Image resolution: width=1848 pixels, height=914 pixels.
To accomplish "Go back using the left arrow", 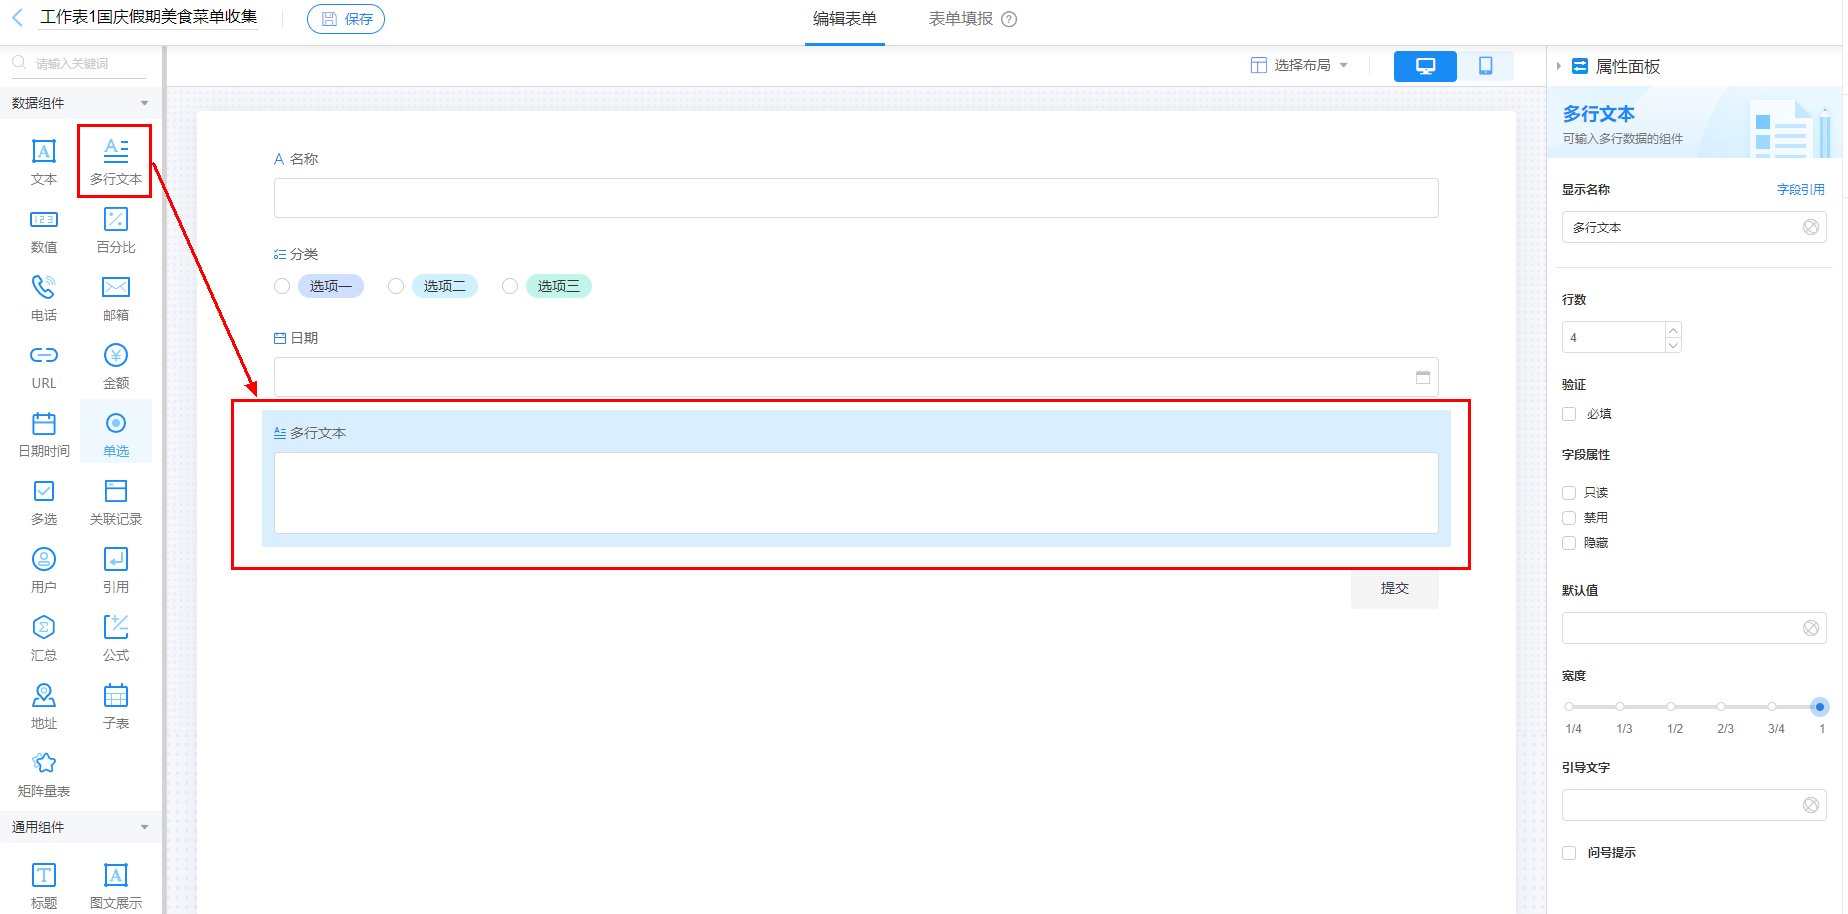I will click(x=17, y=18).
